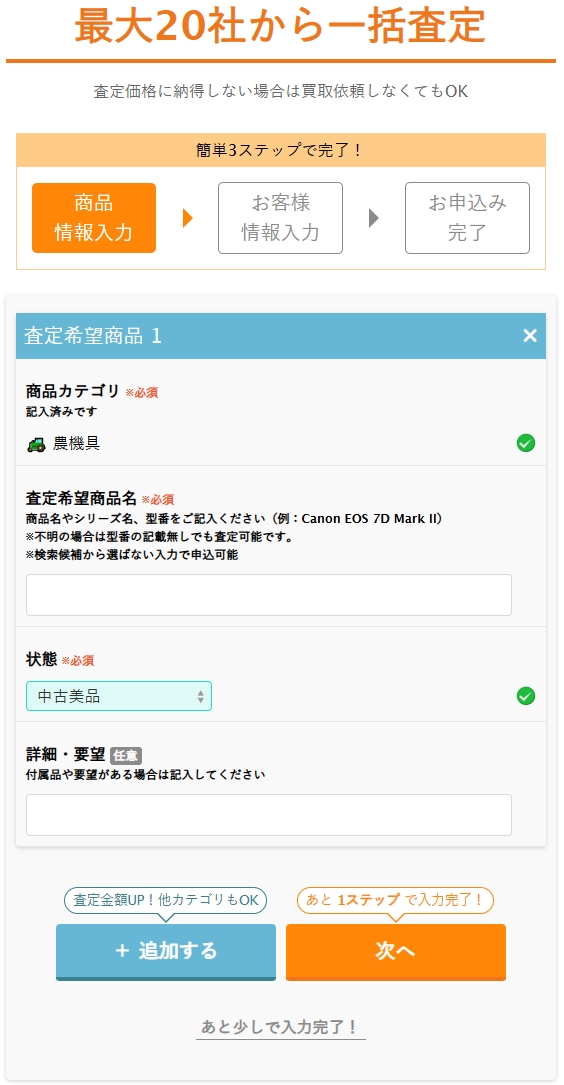
Task: Click the ＋追加する button
Action: [x=166, y=951]
